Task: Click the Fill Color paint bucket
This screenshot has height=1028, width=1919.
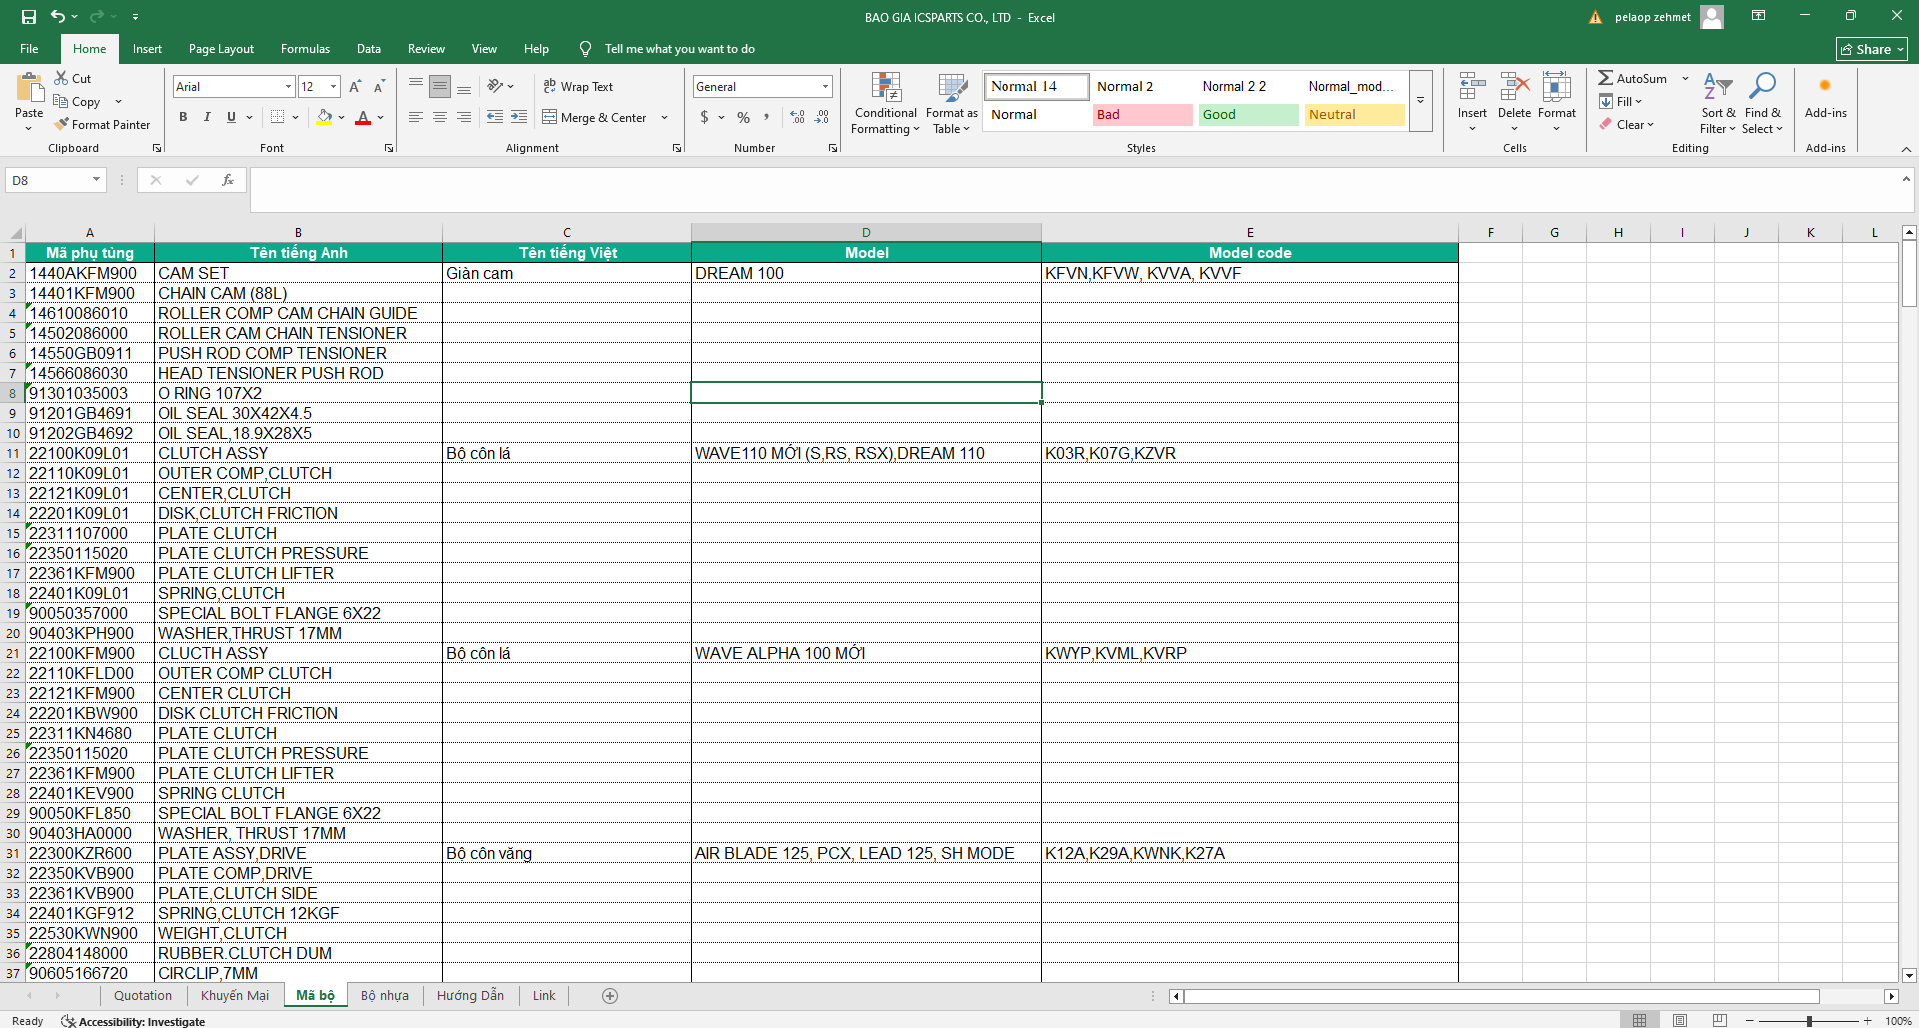Action: click(324, 117)
